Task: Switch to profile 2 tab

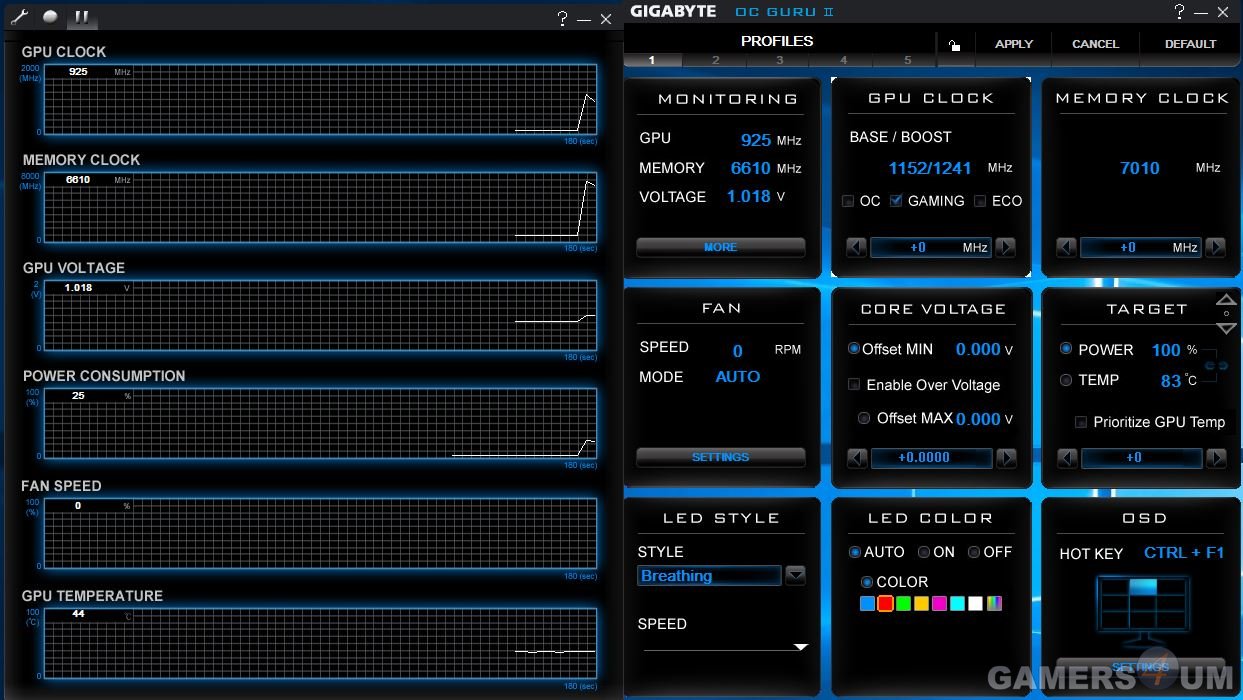Action: 715,60
